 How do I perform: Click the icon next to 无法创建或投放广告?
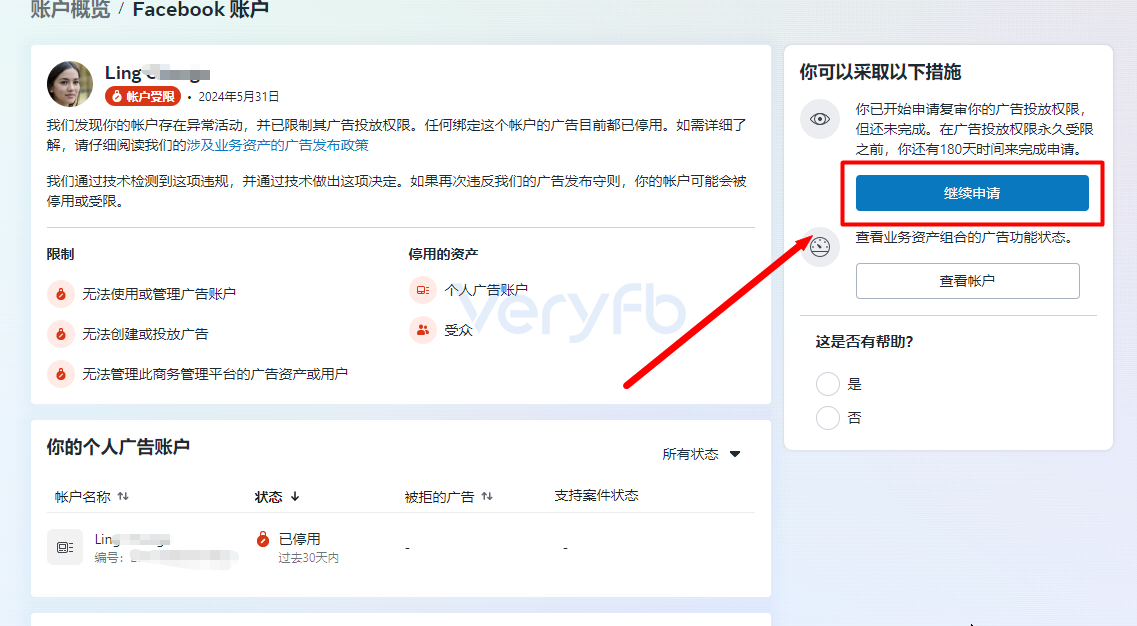61,334
